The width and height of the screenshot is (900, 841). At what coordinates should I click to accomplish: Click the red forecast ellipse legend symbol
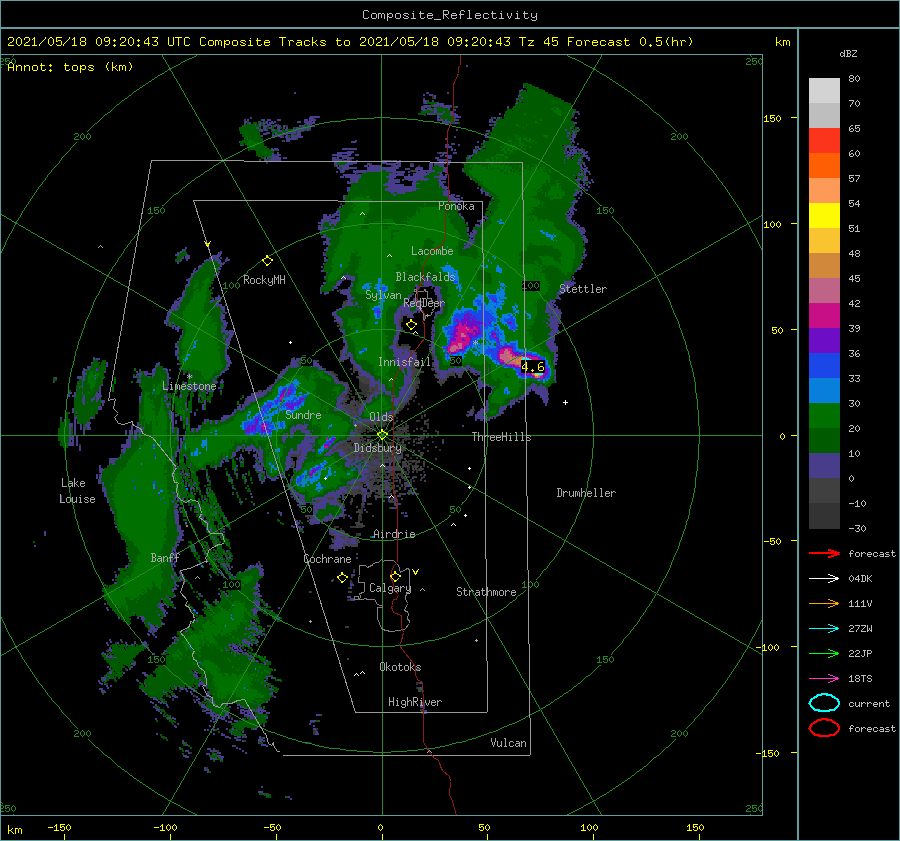(824, 728)
